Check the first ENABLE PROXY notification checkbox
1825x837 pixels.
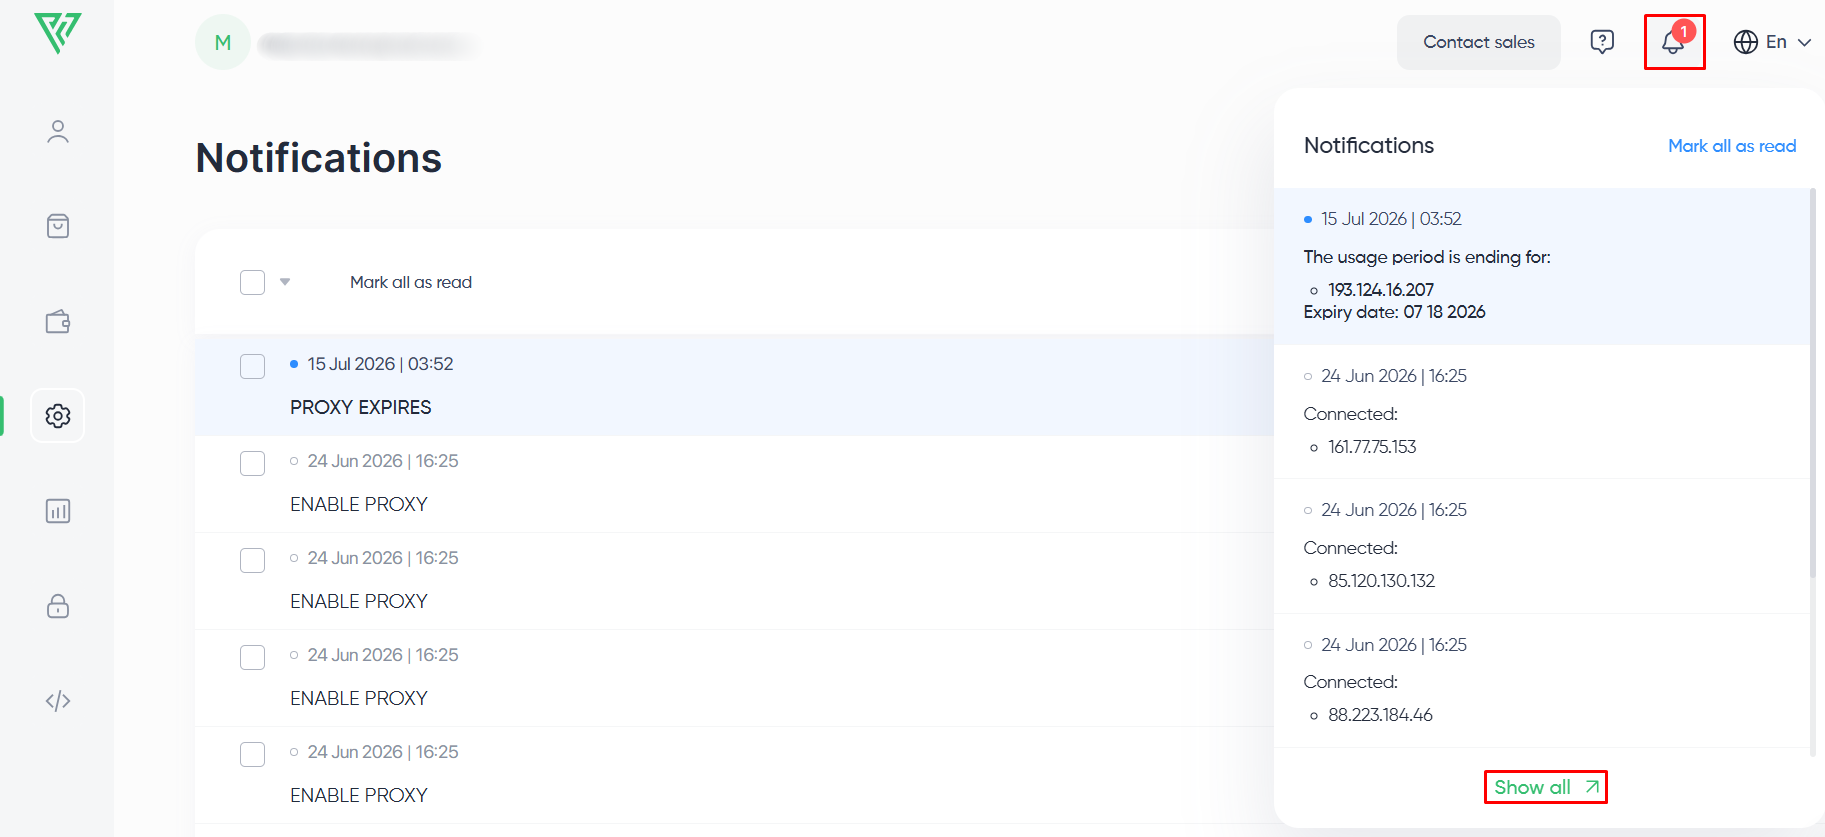pos(252,463)
